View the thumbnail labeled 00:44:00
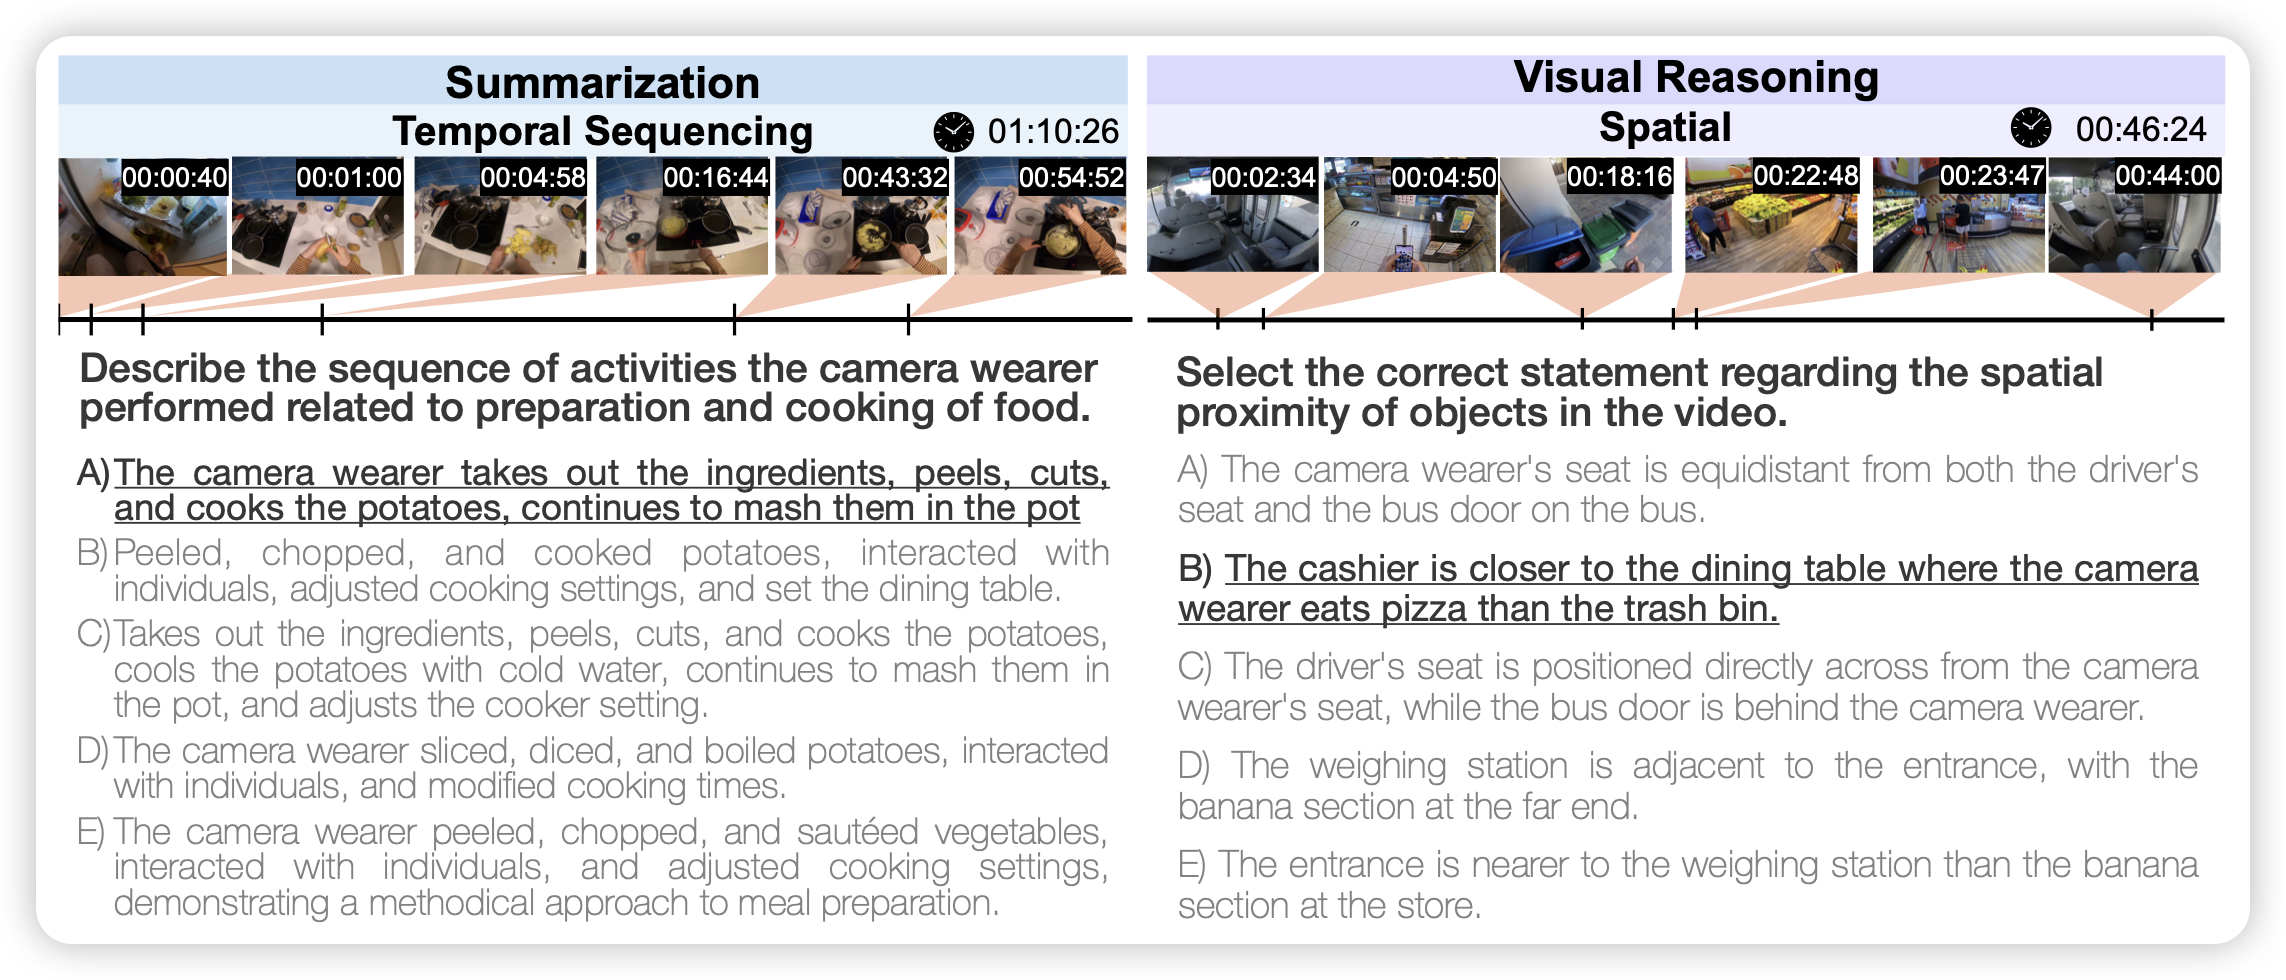Viewport: 2286px width, 980px height. click(2134, 215)
